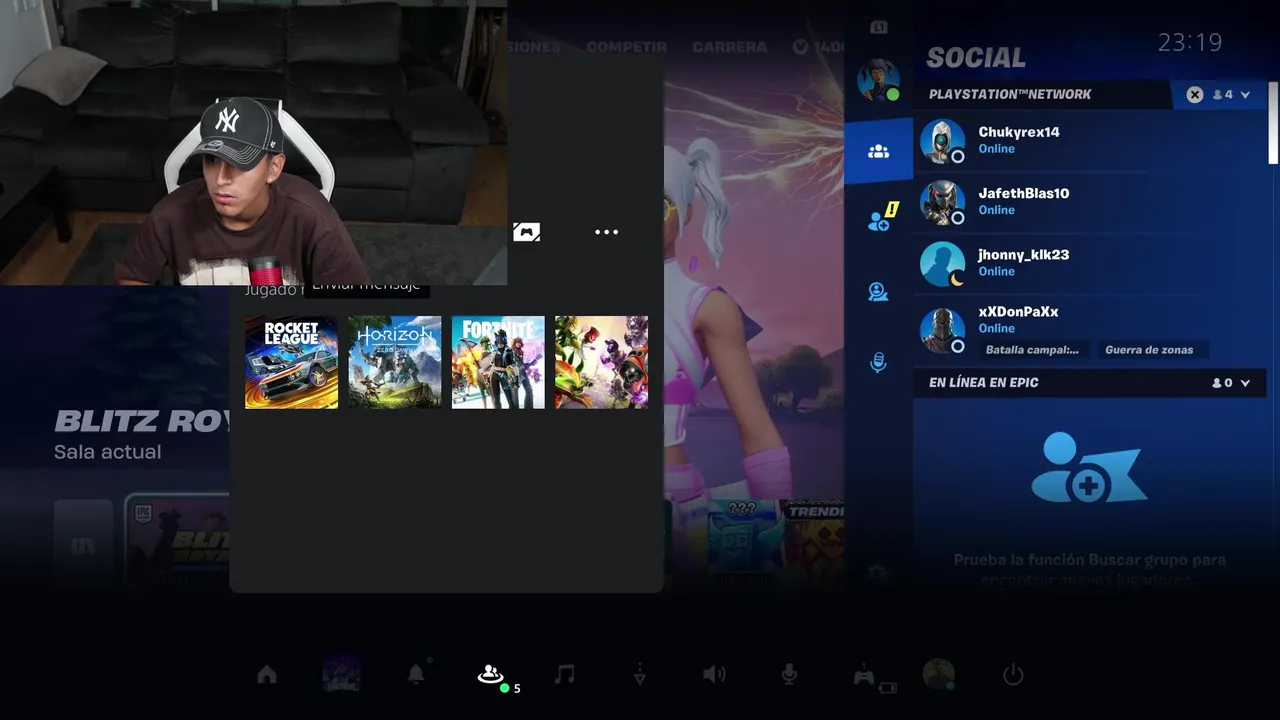Switch to the running Fortnite game tile
The width and height of the screenshot is (1280, 720).
tap(341, 675)
